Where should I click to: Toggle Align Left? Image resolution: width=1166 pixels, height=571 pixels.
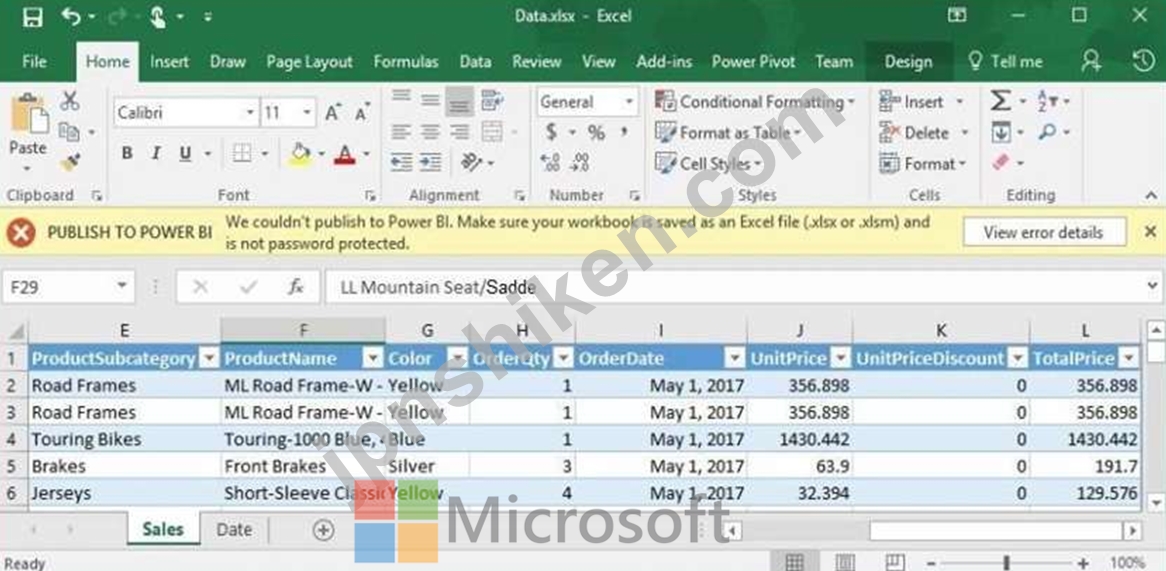pos(402,132)
